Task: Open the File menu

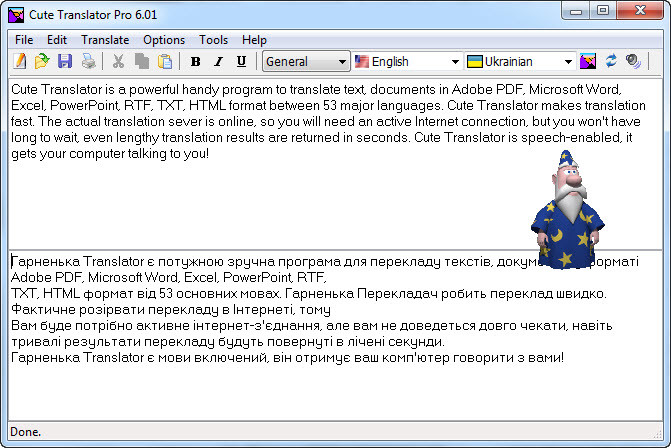Action: coord(24,40)
